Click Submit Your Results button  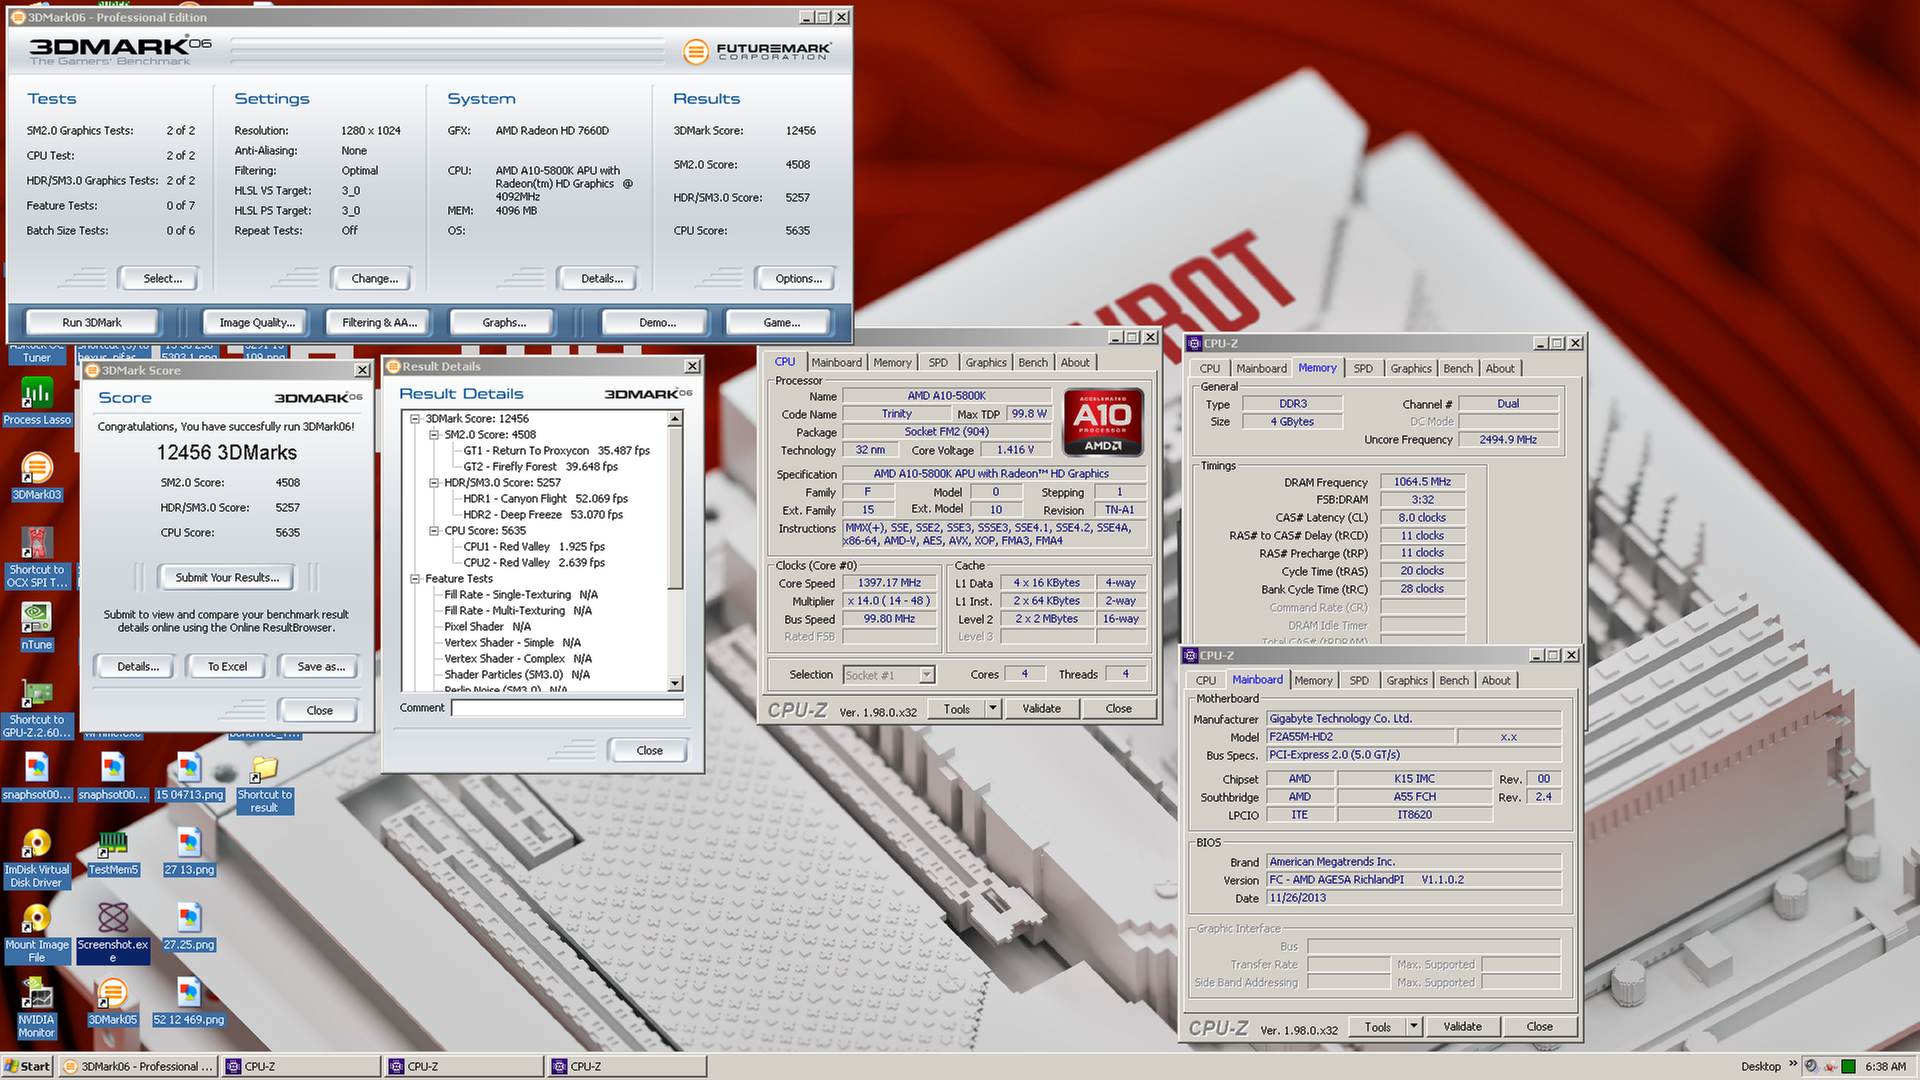(x=227, y=578)
